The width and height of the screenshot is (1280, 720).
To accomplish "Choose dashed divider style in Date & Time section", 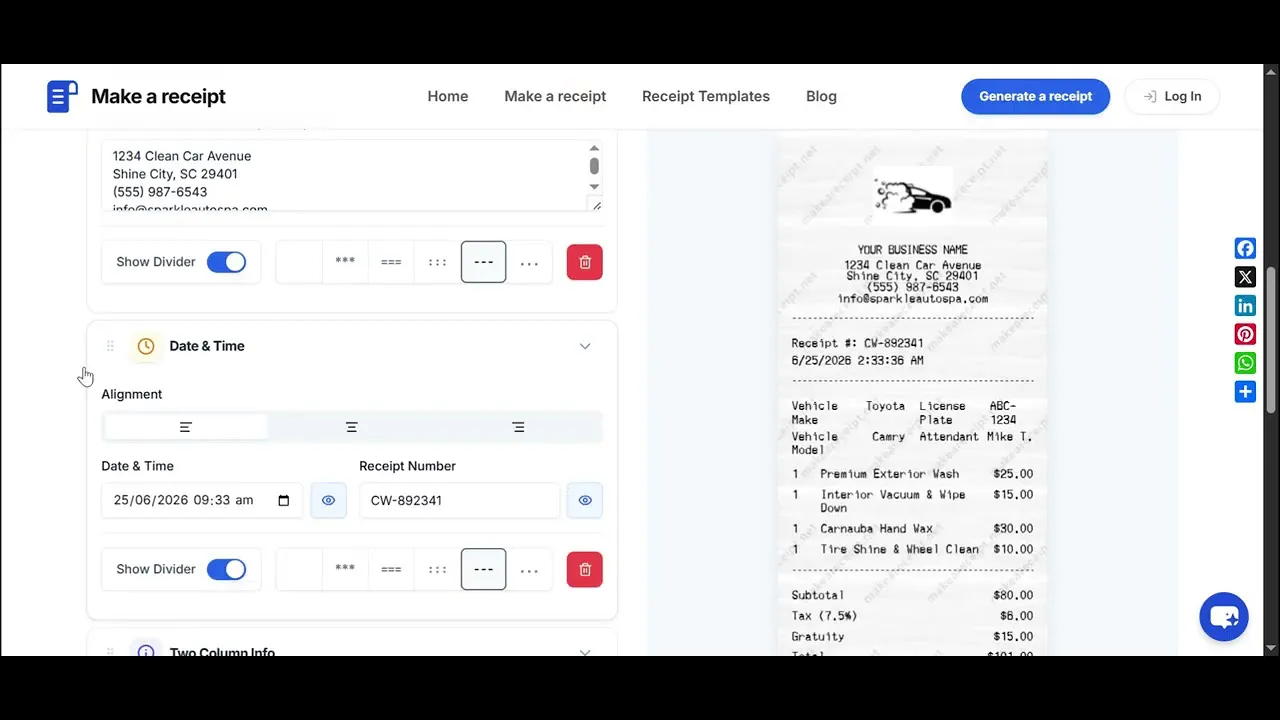I will (483, 569).
